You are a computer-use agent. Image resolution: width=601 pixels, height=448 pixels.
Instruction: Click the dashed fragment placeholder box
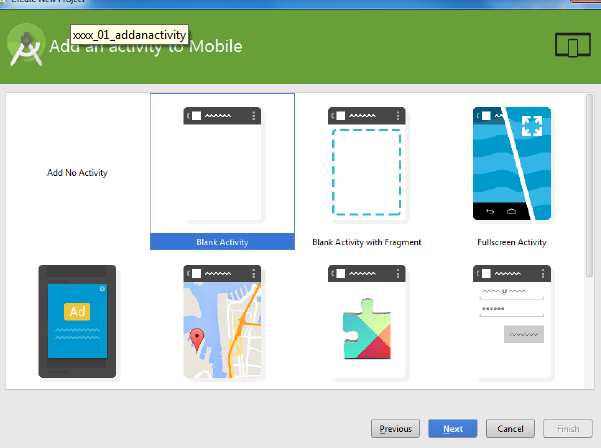[366, 172]
